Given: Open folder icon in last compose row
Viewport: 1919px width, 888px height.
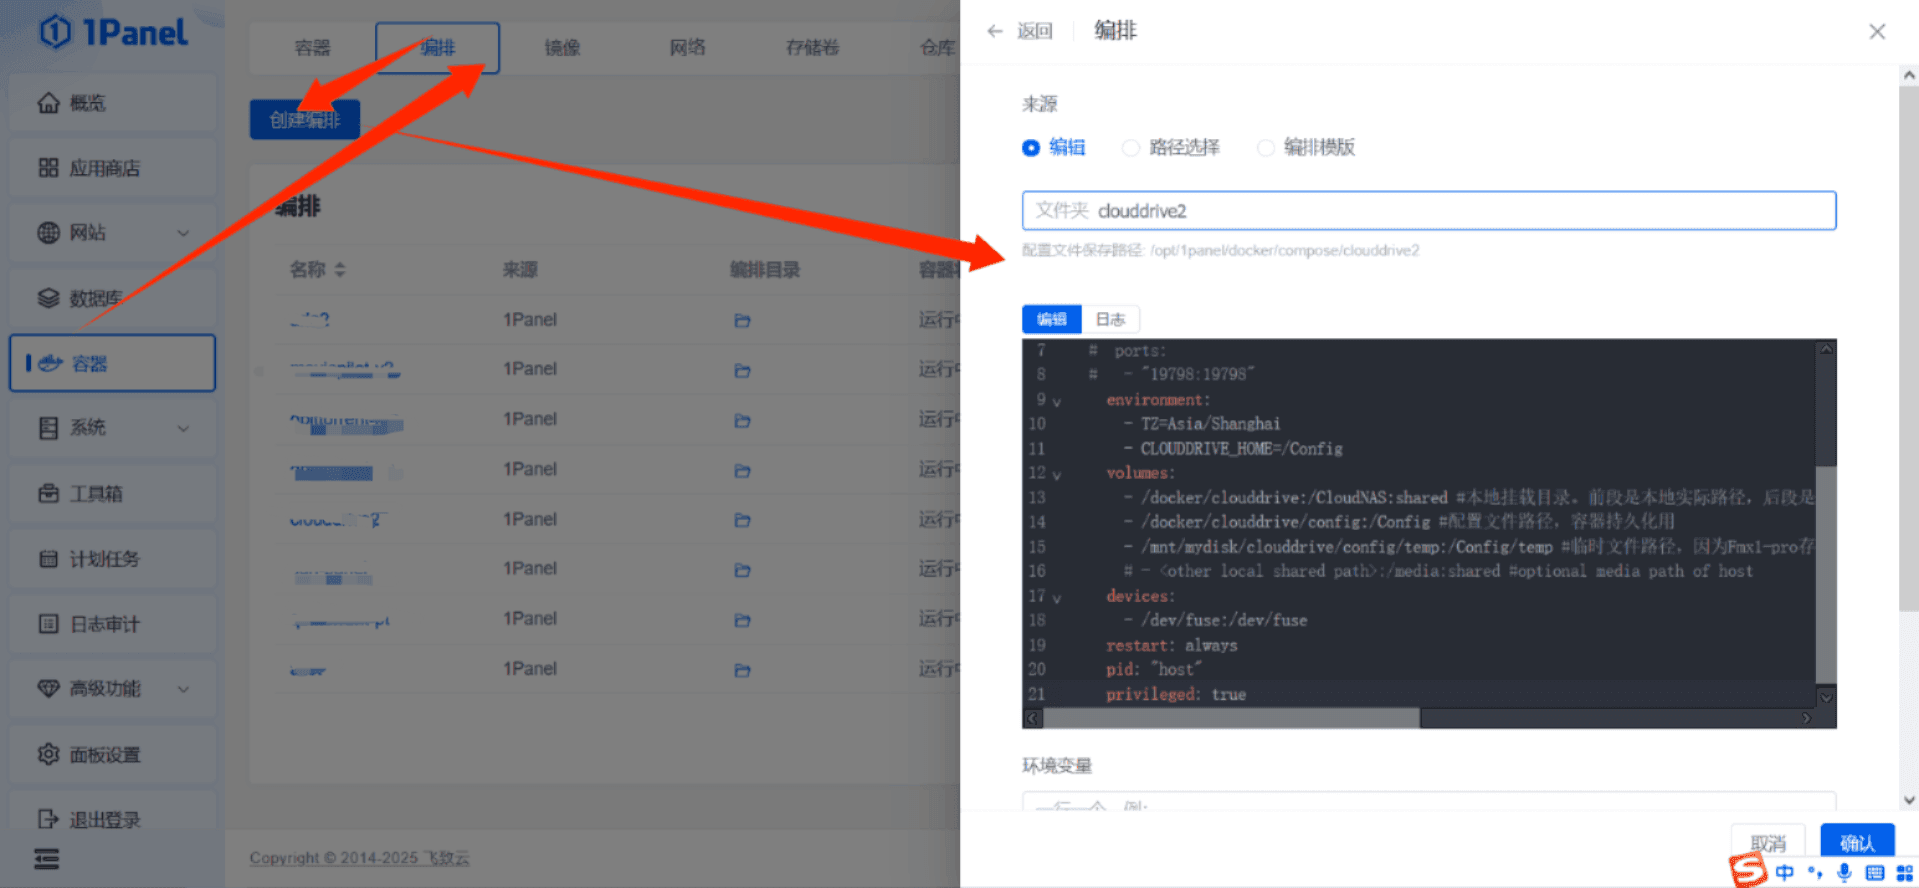Looking at the screenshot, I should pyautogui.click(x=742, y=670).
